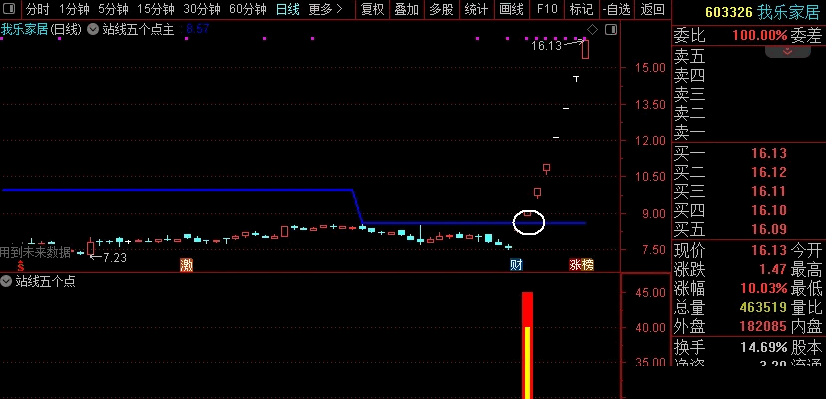Select the 60分钟 period
Viewport: 826px width, 399px height.
tap(248, 9)
